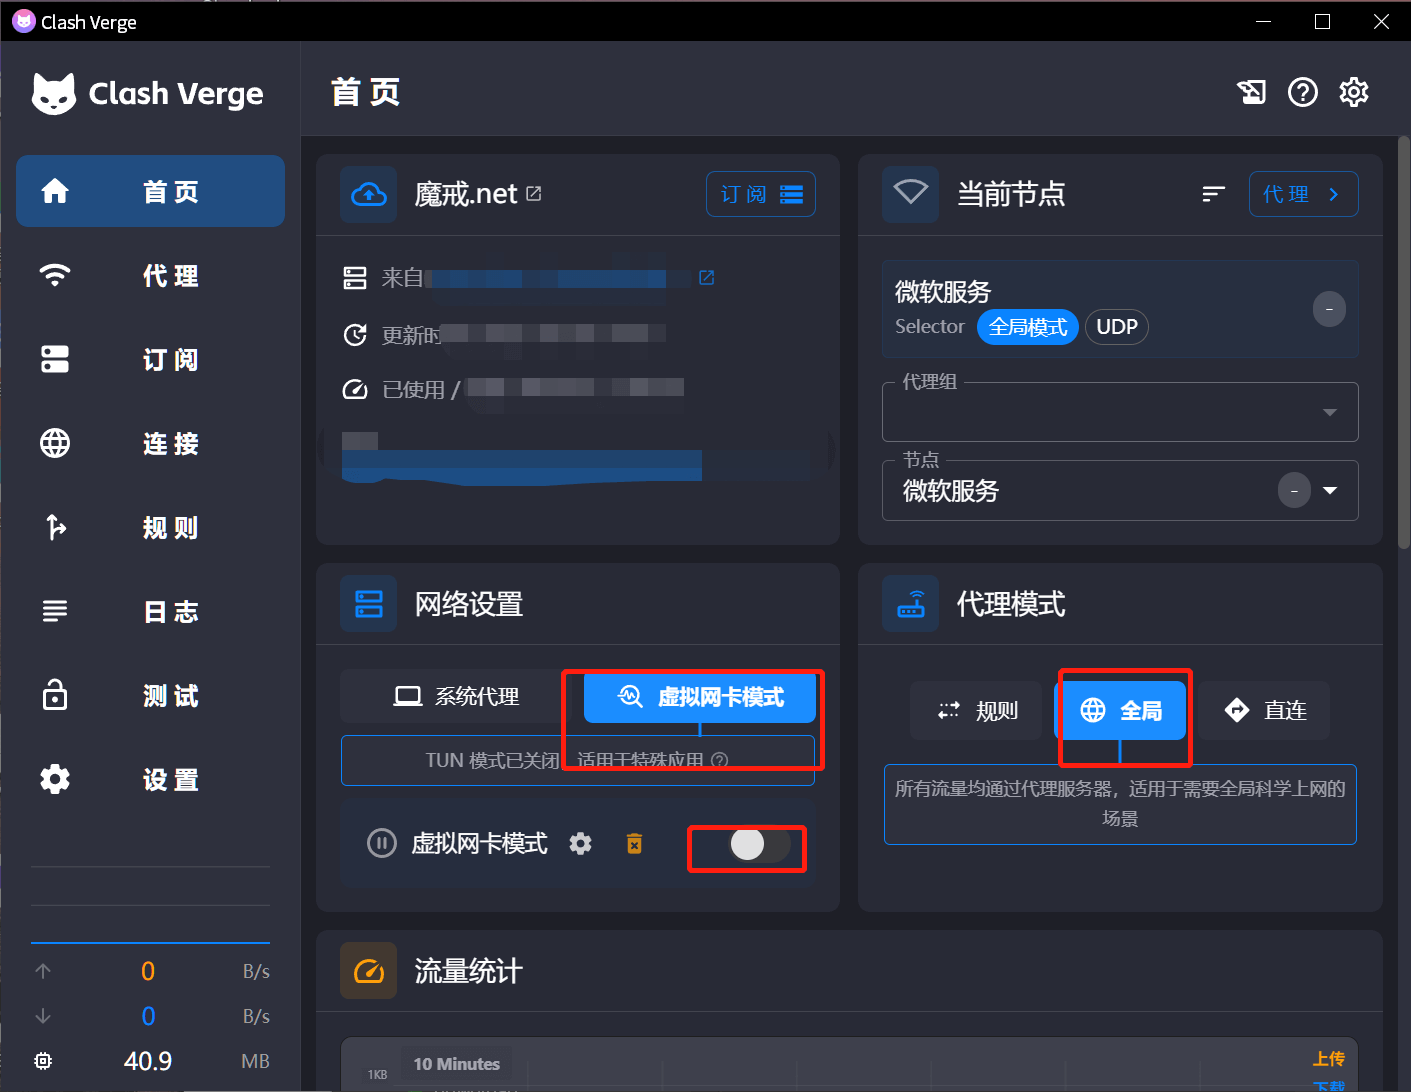The height and width of the screenshot is (1092, 1411).
Task: Go to the 首页 page in sidebar
Action: coord(150,191)
